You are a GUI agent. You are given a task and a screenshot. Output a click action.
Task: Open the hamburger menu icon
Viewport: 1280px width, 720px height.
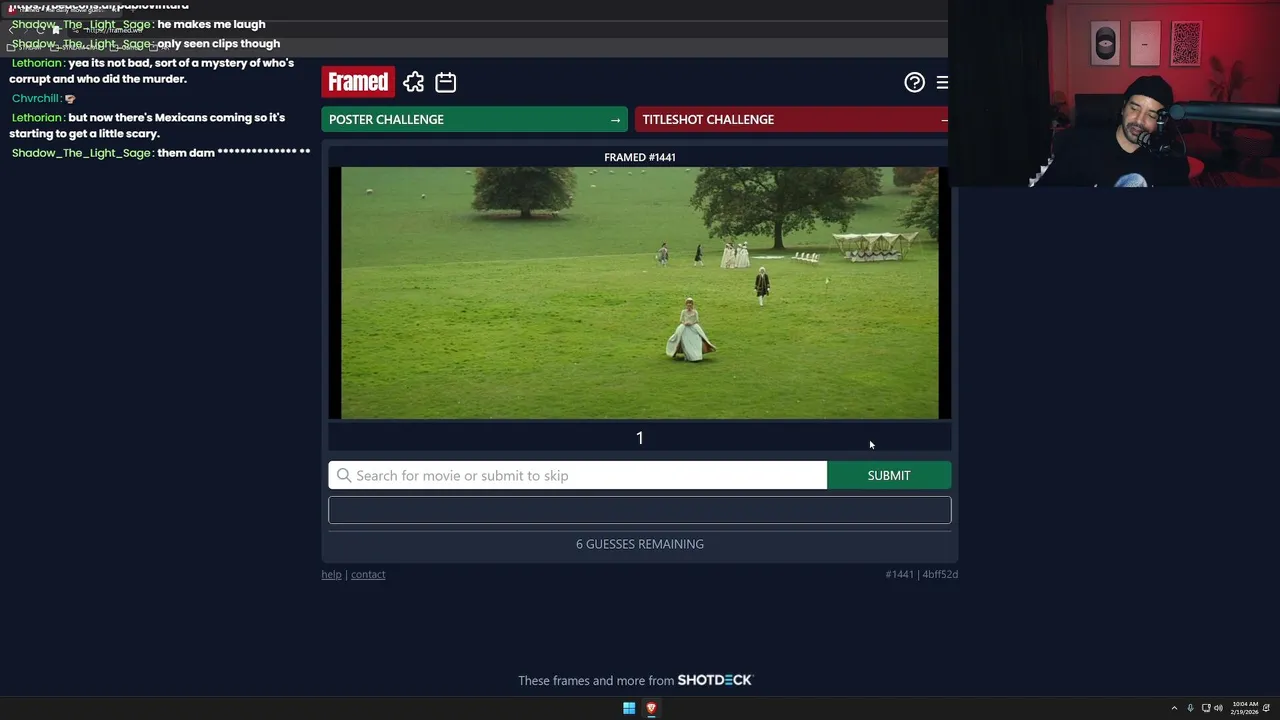coord(942,83)
